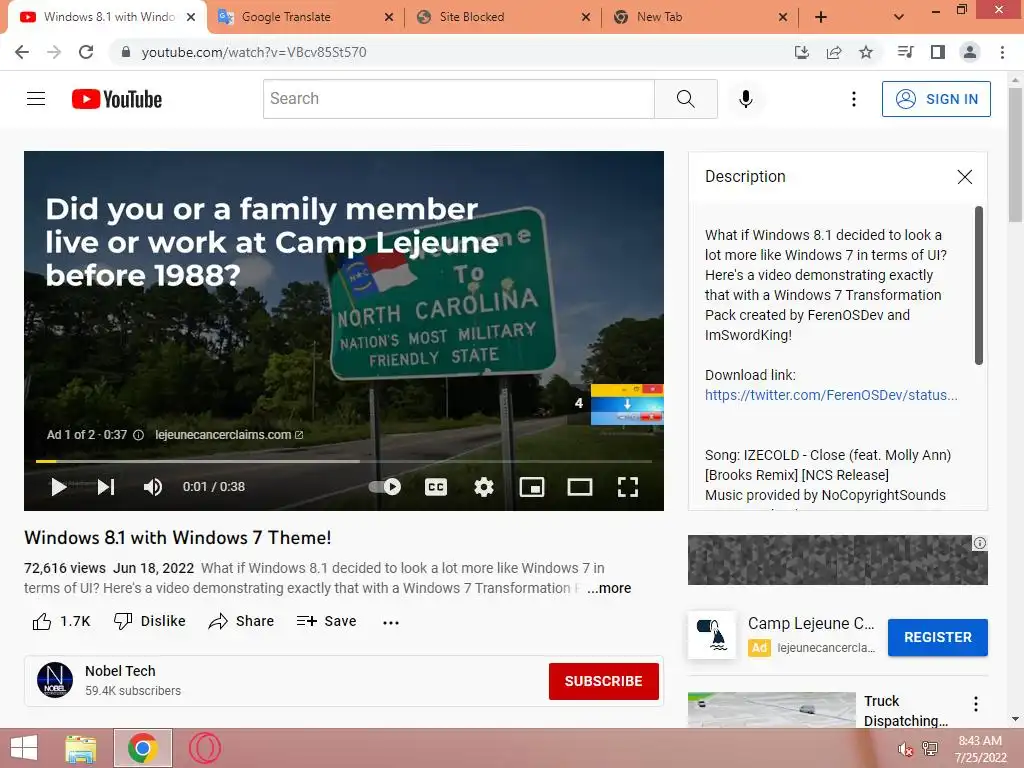Skip to the next video
This screenshot has width=1024, height=768.
pyautogui.click(x=106, y=487)
